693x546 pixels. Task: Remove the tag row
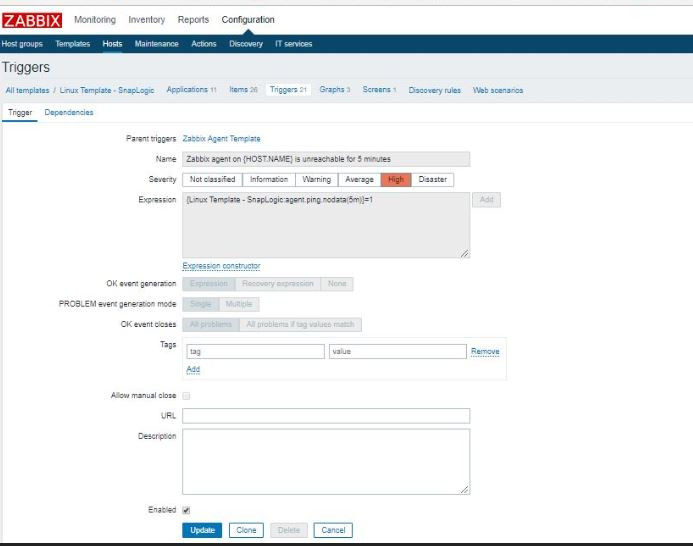[485, 352]
